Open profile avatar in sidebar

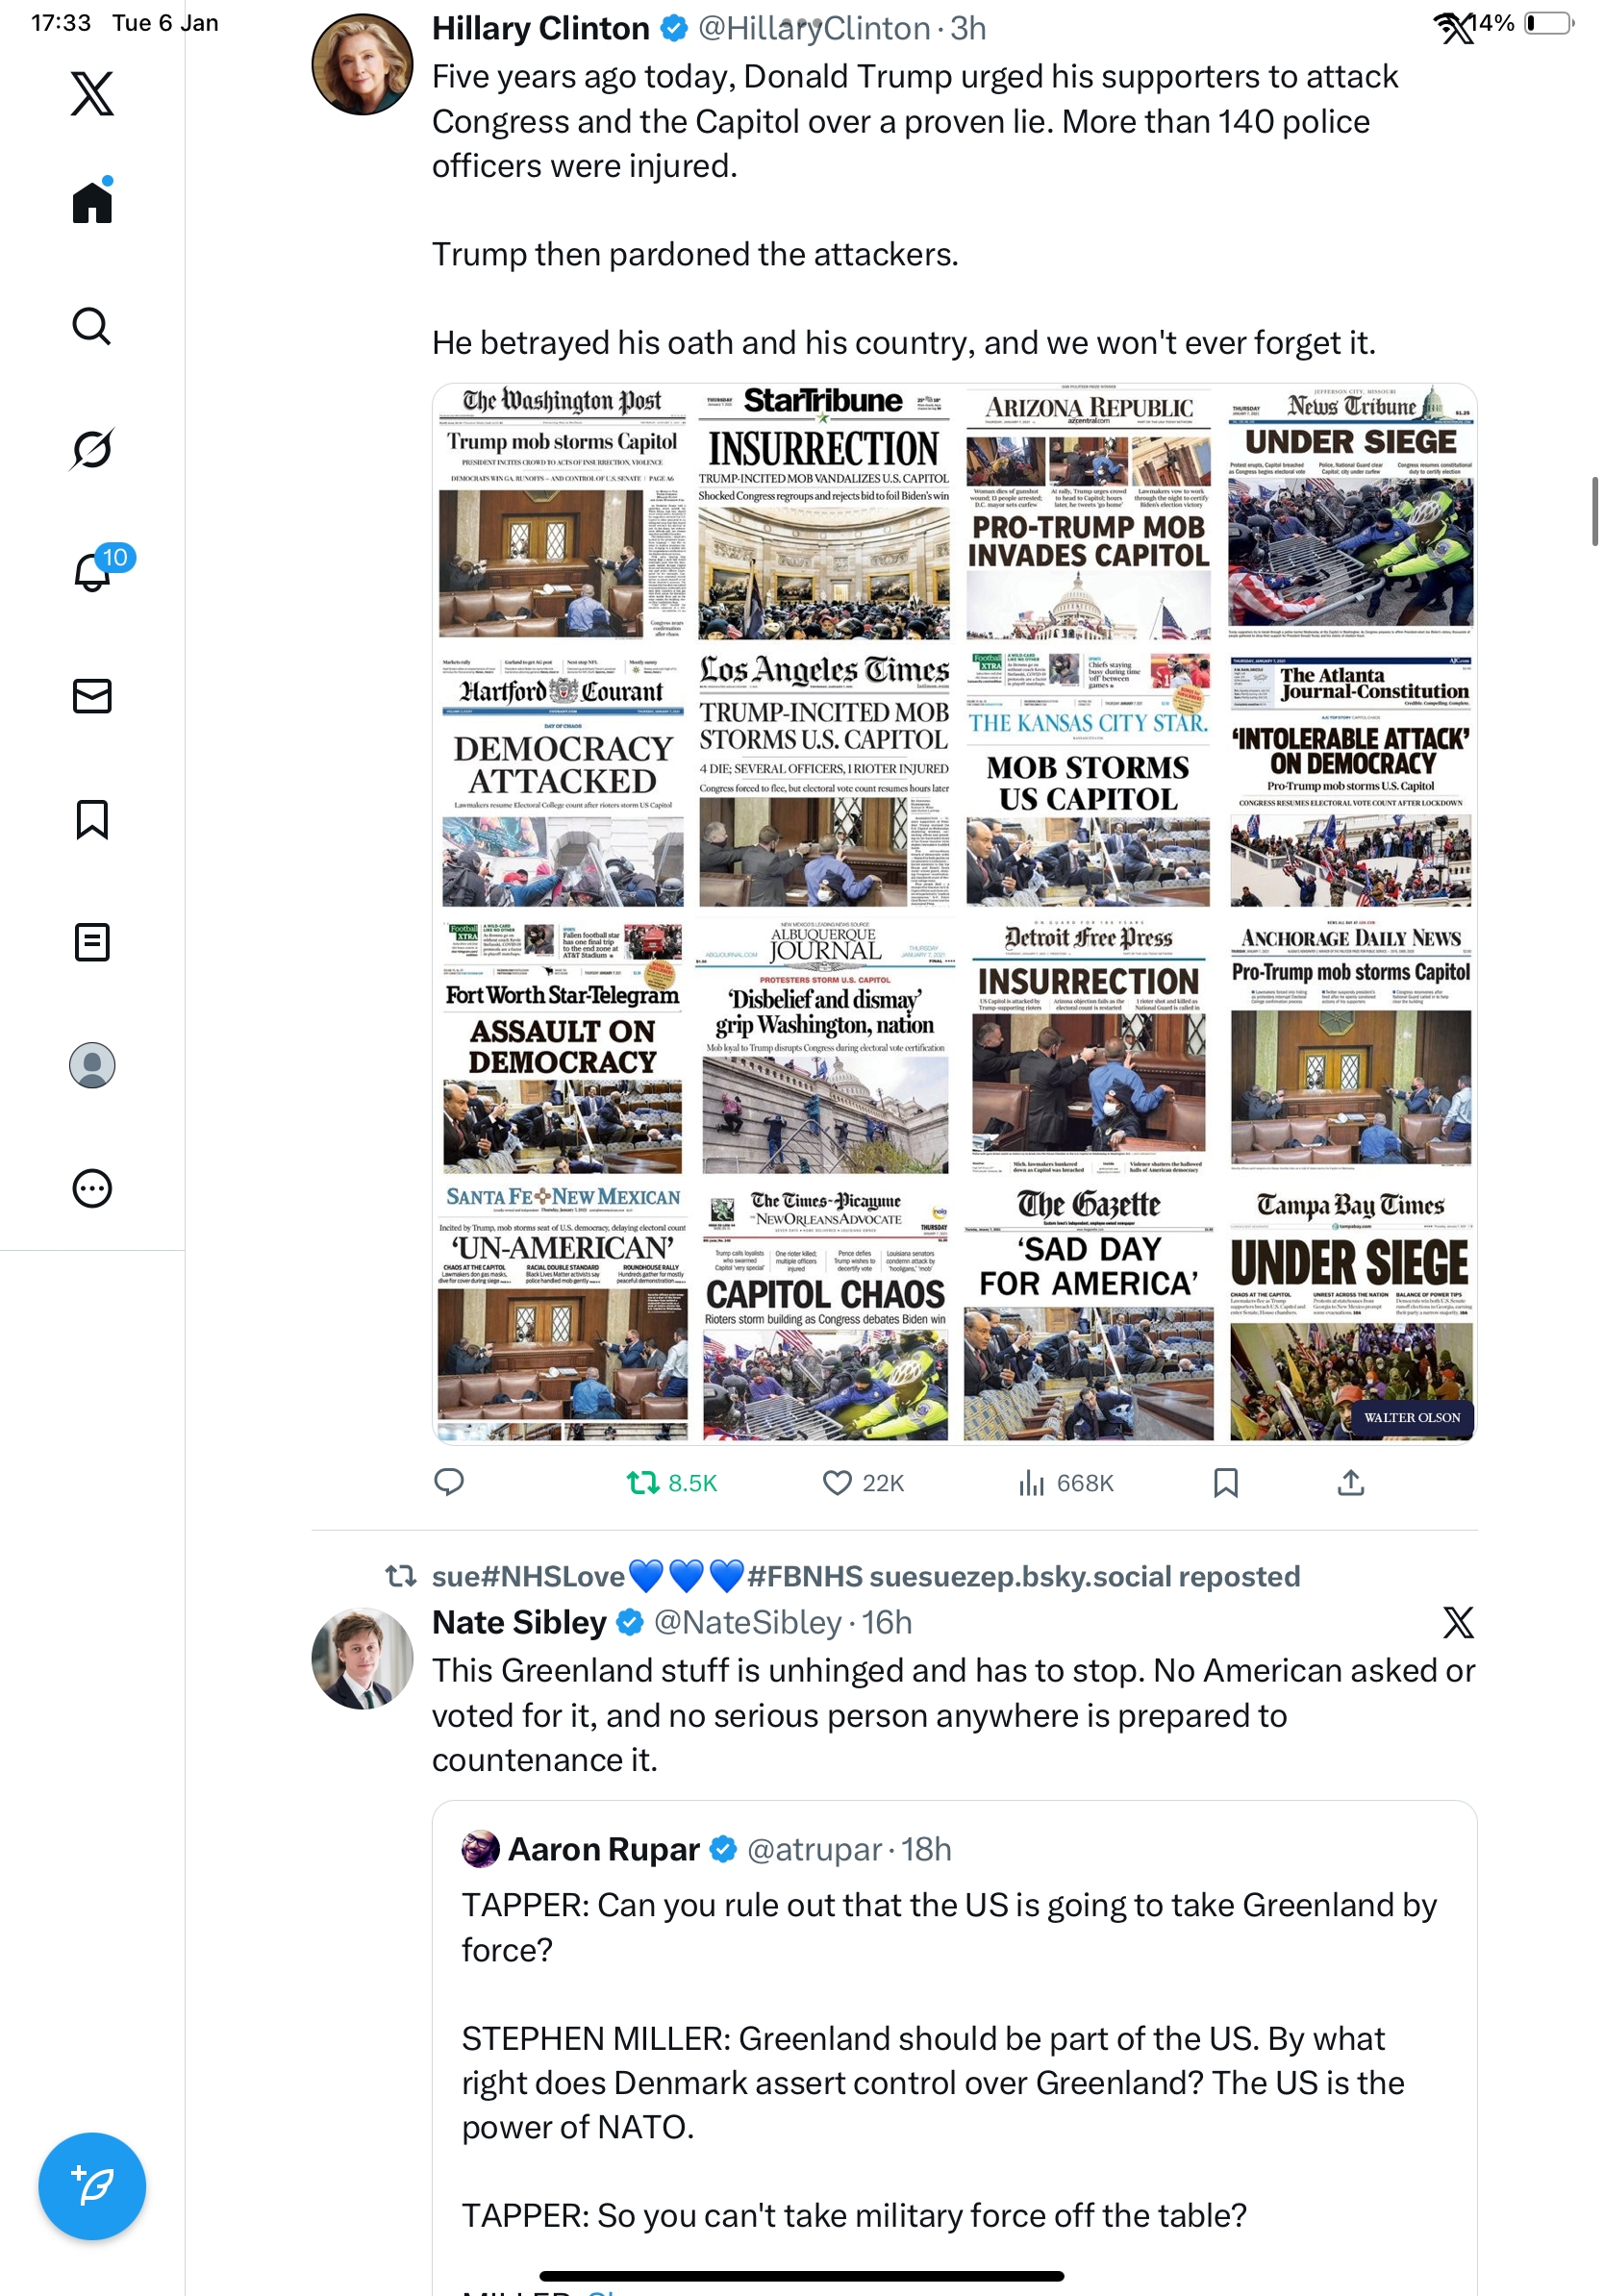[92, 1065]
